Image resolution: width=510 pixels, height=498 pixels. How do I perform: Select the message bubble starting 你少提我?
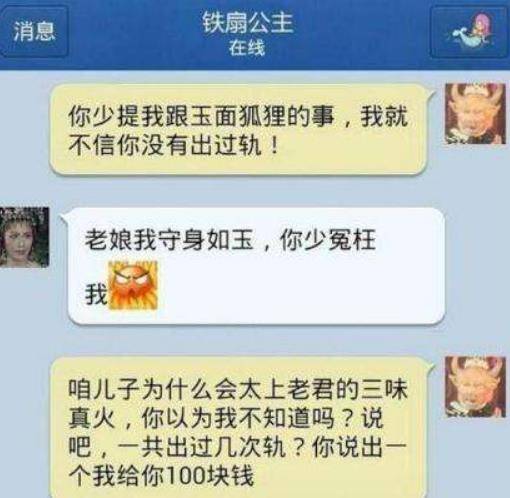[239, 129]
